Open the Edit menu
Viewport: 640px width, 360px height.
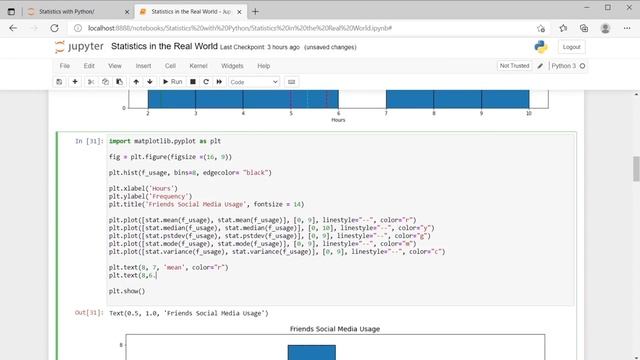89,66
